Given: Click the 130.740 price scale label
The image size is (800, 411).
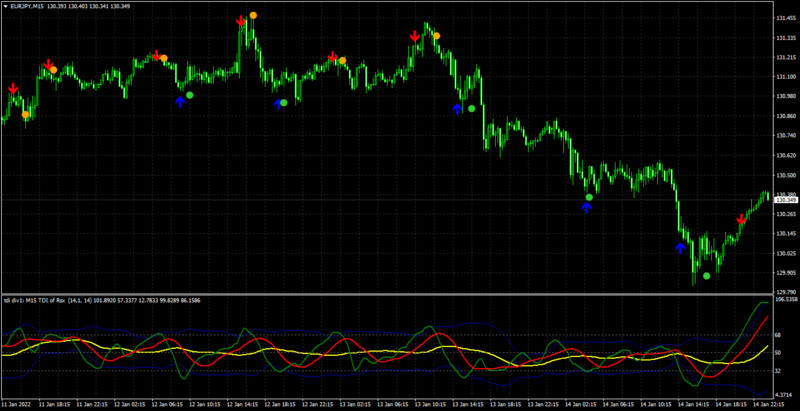Looking at the screenshot, I should tap(786, 136).
